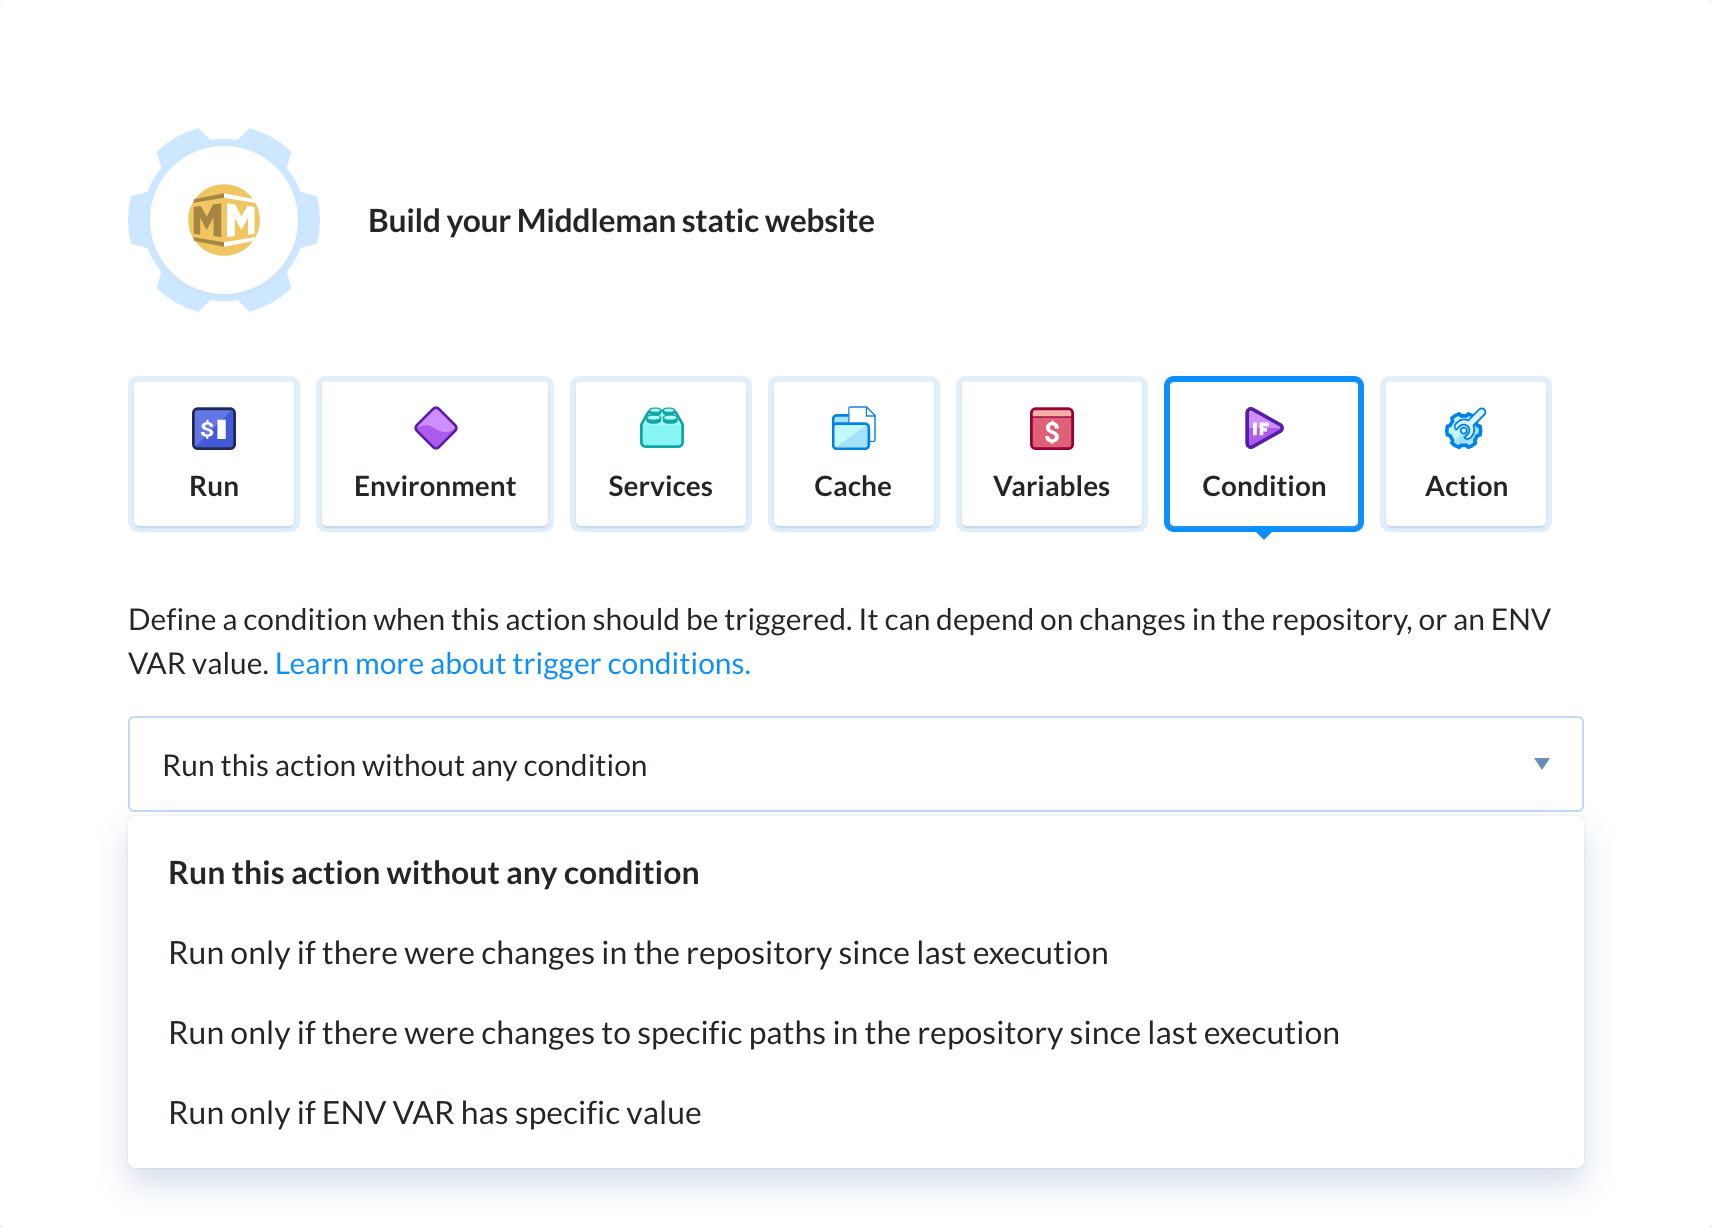Click the Action gear icon
This screenshot has width=1712, height=1228.
pyautogui.click(x=1465, y=428)
